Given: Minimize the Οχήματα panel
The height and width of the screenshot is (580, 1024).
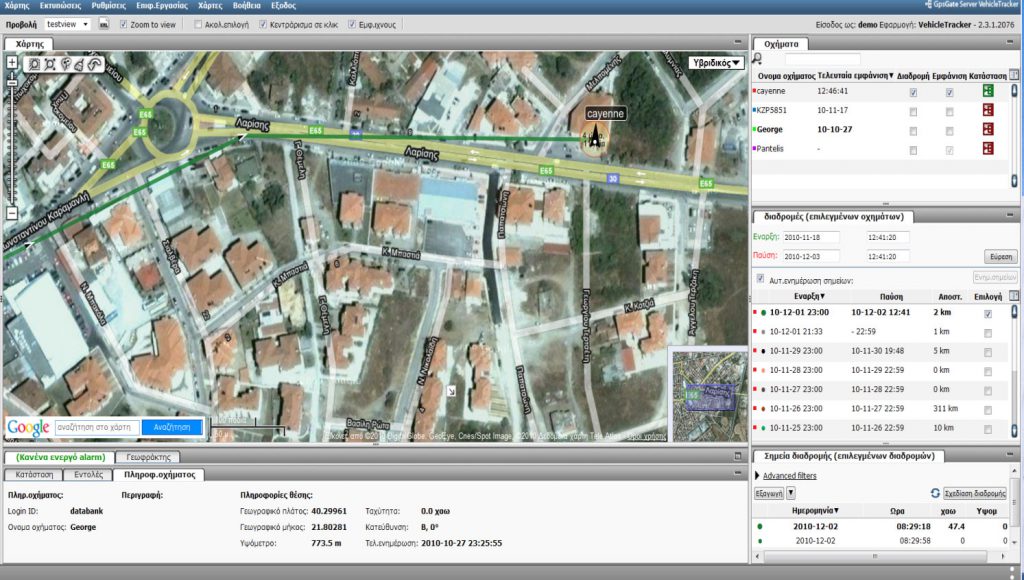Looking at the screenshot, I should click(1010, 42).
